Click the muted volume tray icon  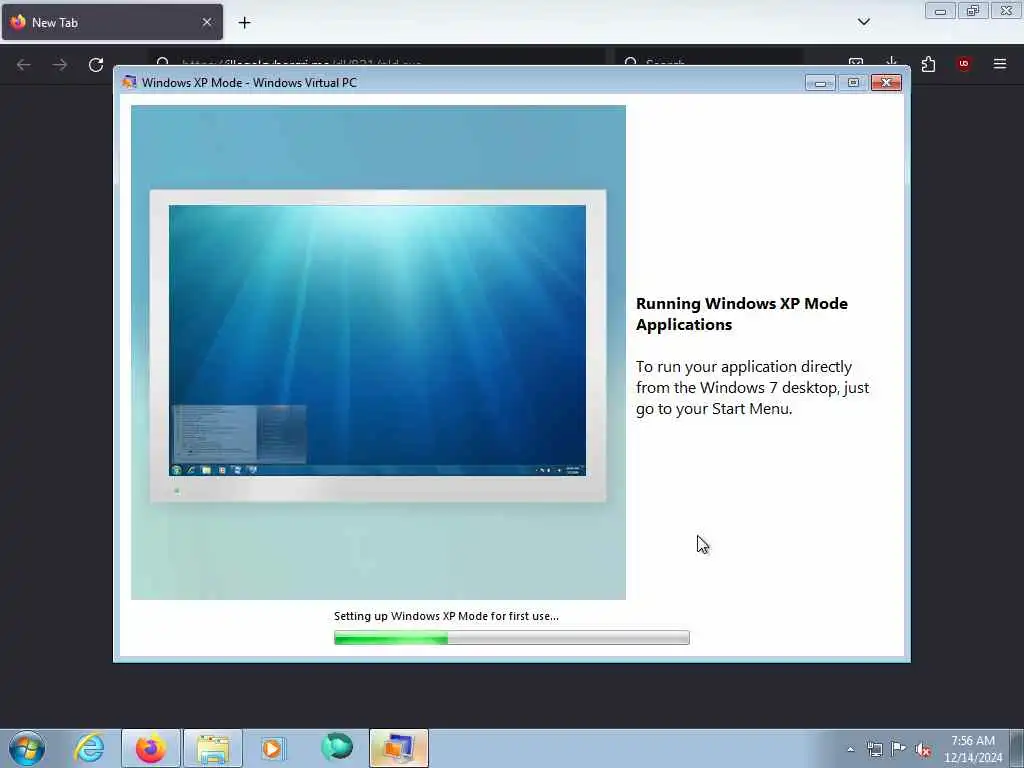(923, 749)
